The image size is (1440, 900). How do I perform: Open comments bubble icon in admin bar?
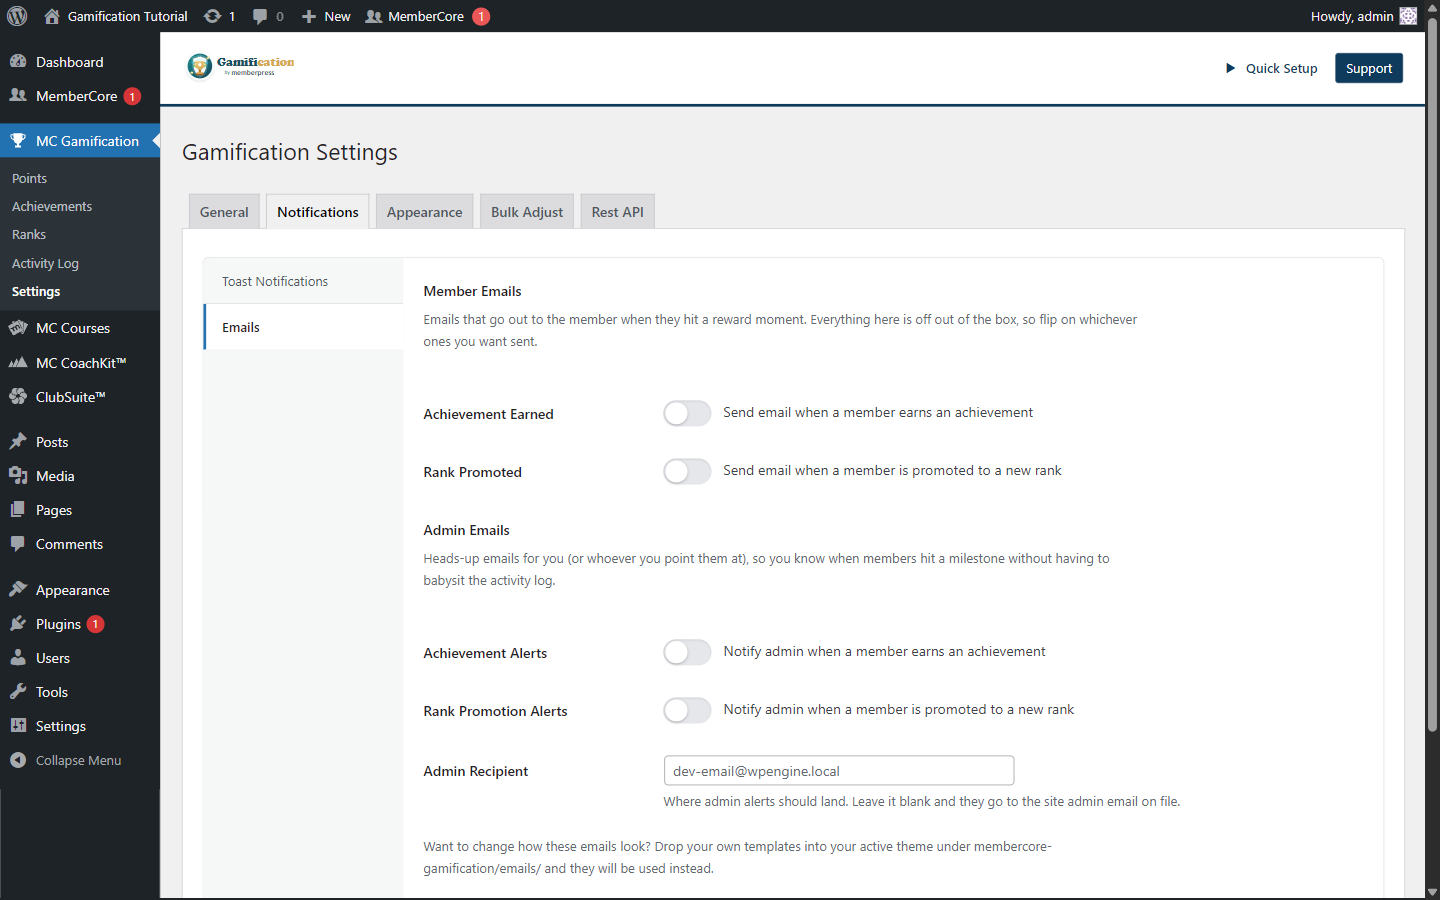(260, 16)
